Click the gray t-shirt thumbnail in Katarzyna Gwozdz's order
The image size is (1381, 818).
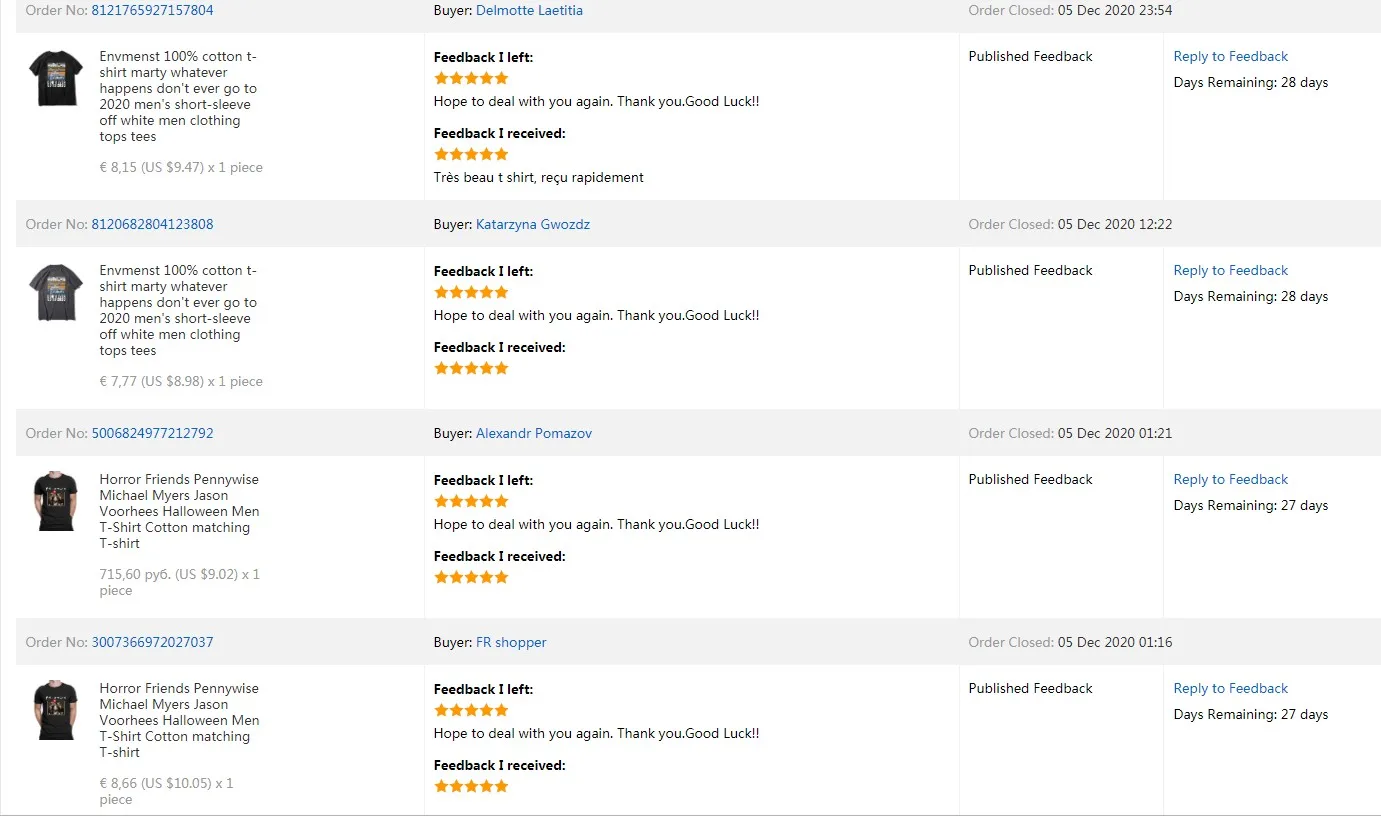coord(56,292)
